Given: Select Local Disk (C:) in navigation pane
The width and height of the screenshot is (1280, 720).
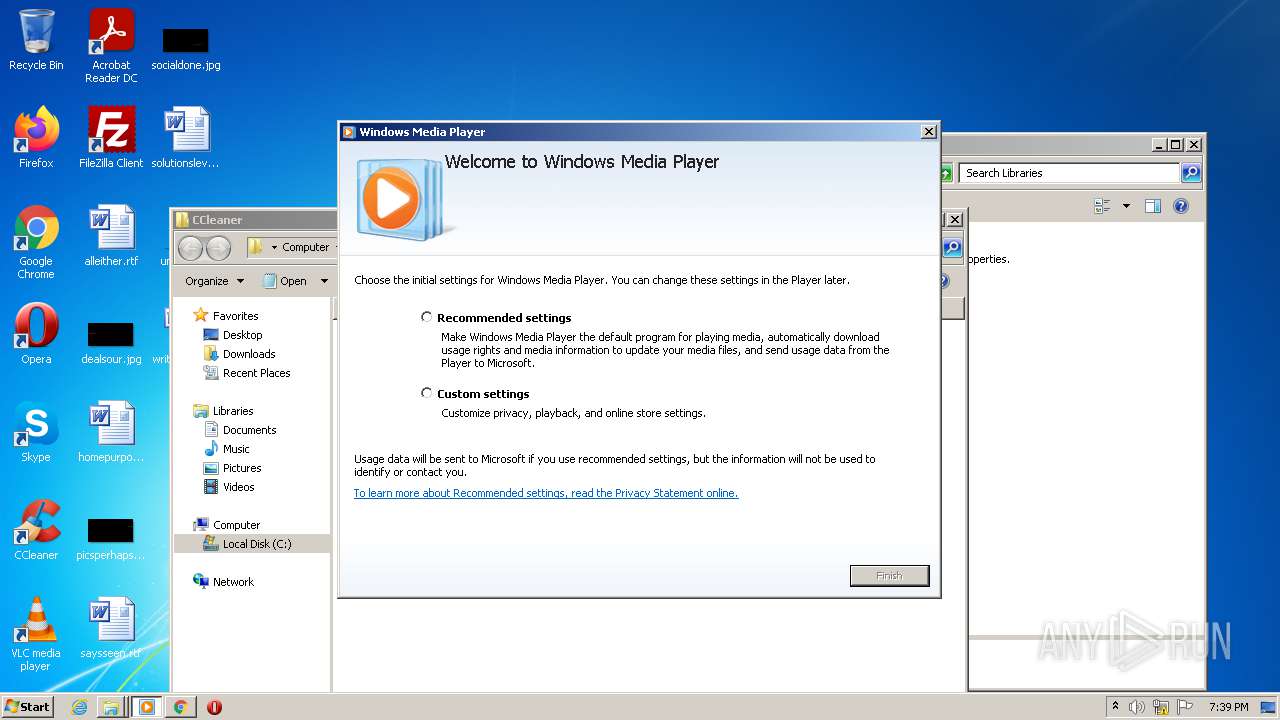Looking at the screenshot, I should [257, 544].
